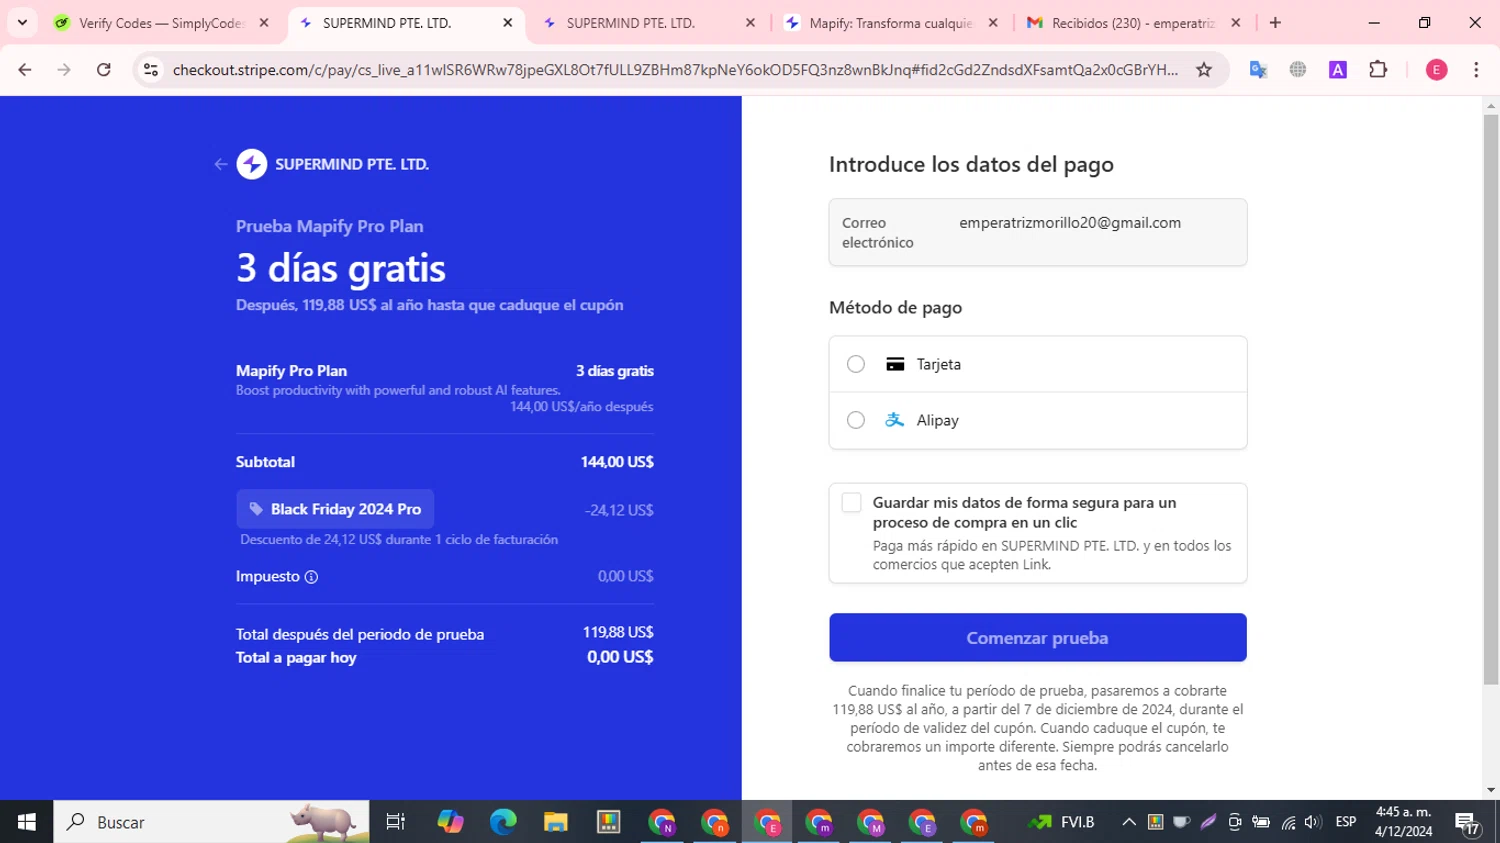
Task: Open the Chrome three-dot menu
Action: point(1476,70)
